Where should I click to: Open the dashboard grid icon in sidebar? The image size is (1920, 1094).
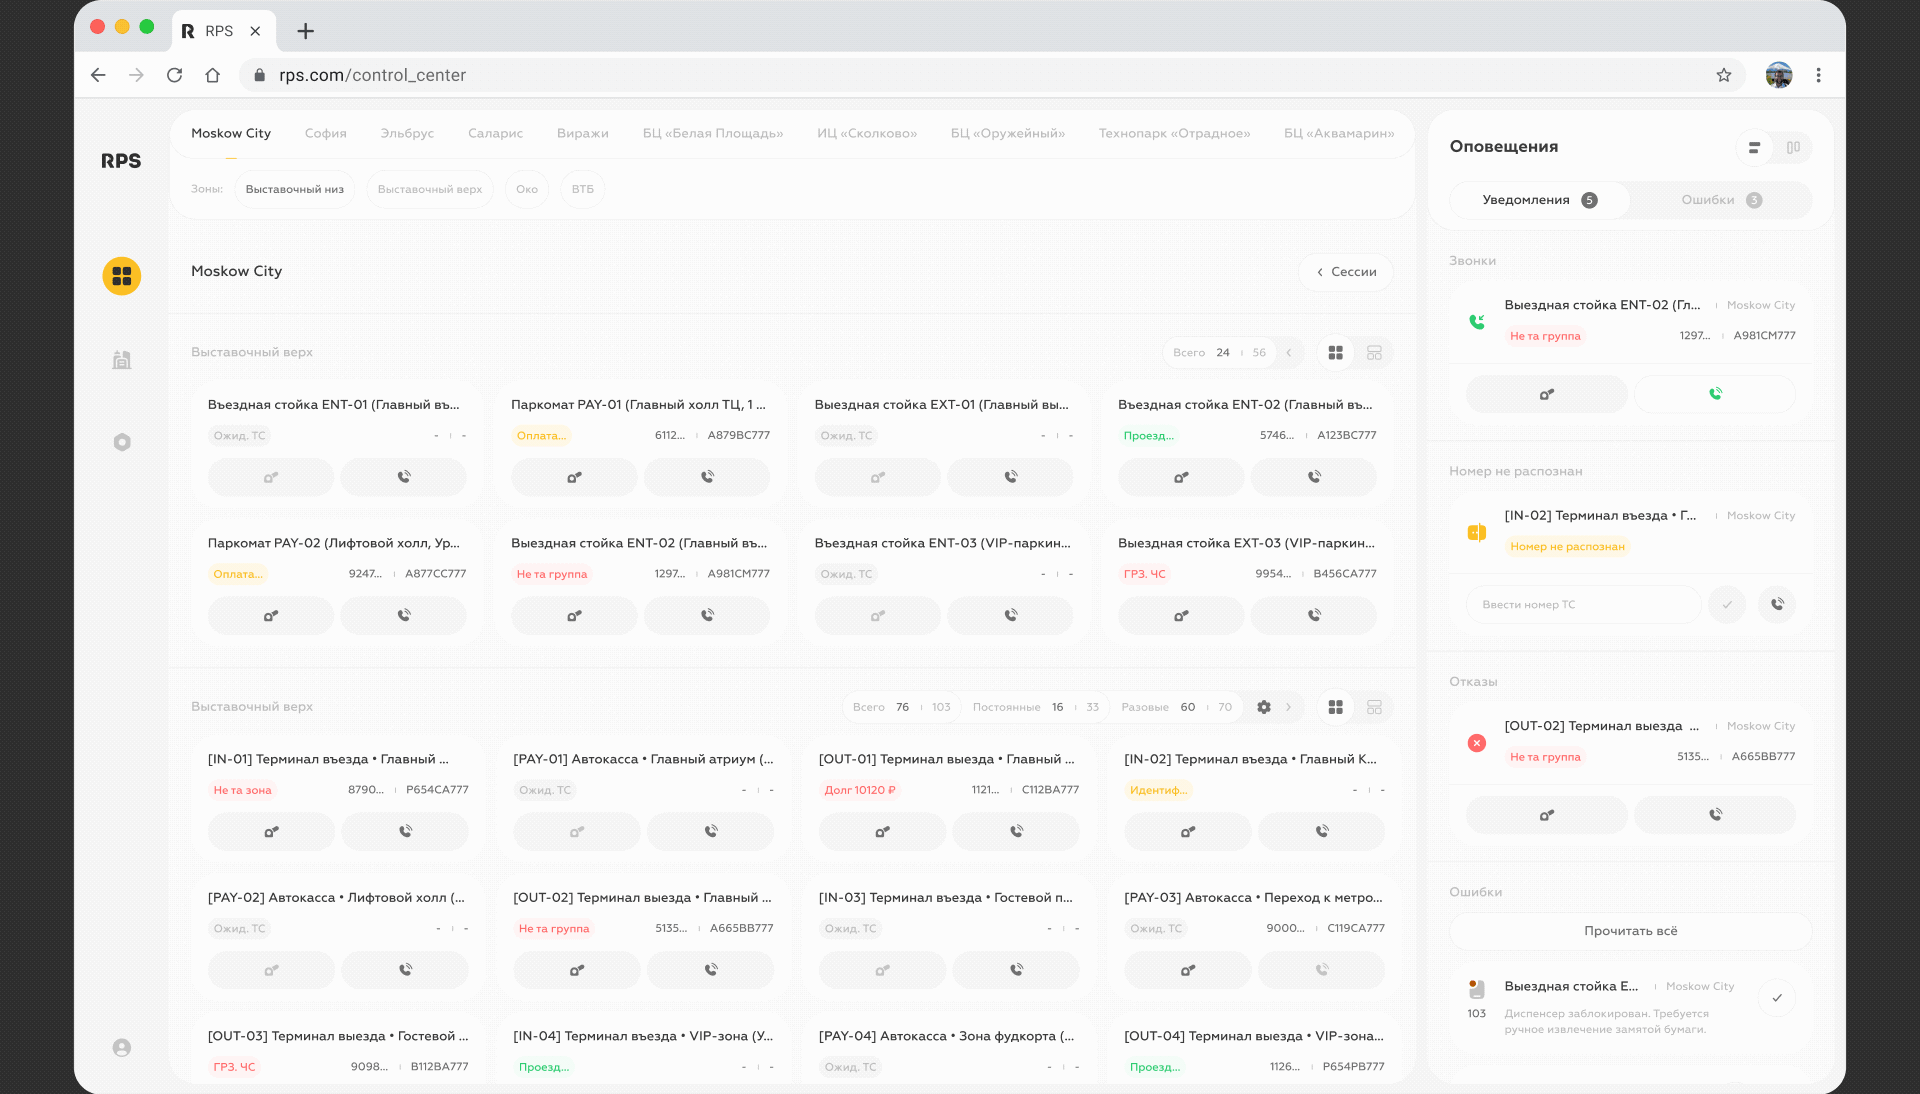point(122,276)
